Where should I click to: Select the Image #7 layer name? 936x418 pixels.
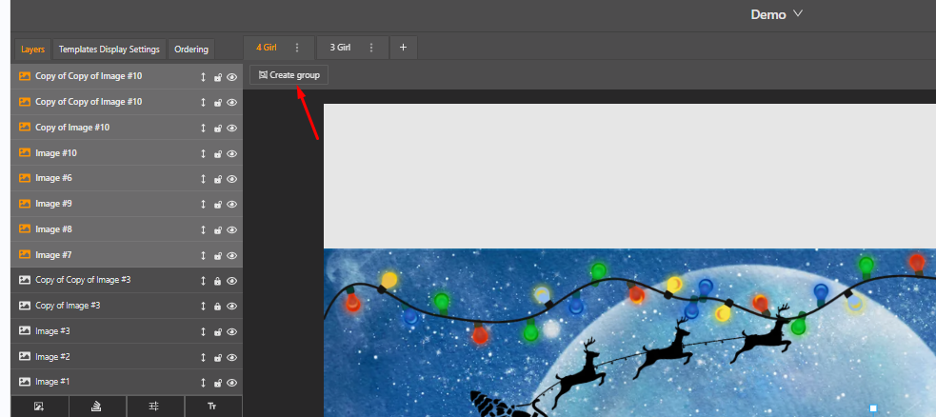(x=54, y=255)
